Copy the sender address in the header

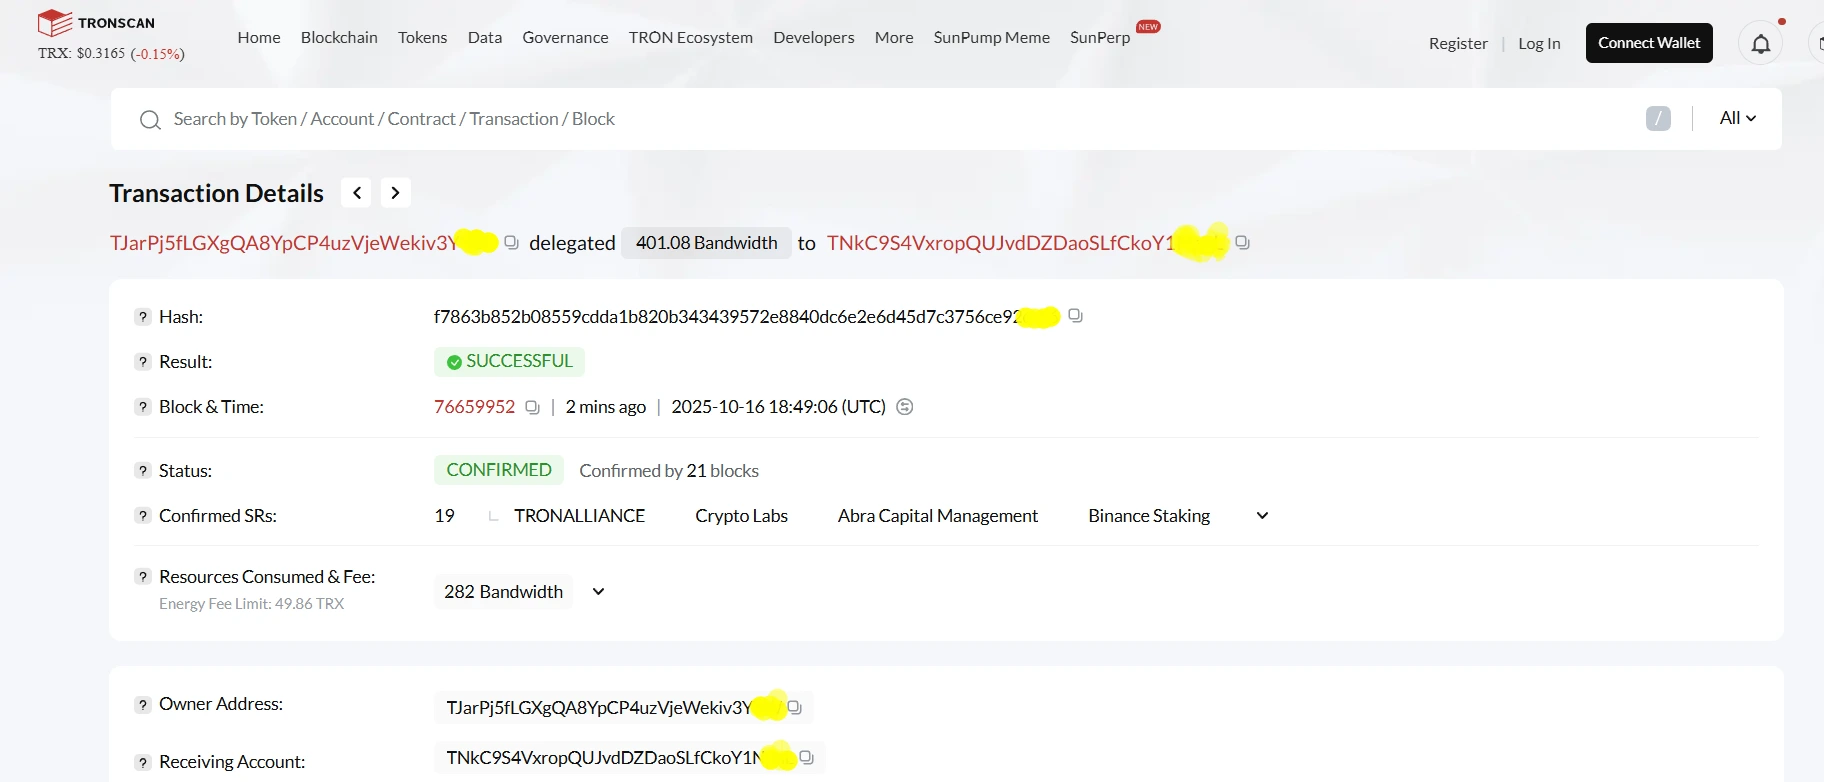coord(511,243)
